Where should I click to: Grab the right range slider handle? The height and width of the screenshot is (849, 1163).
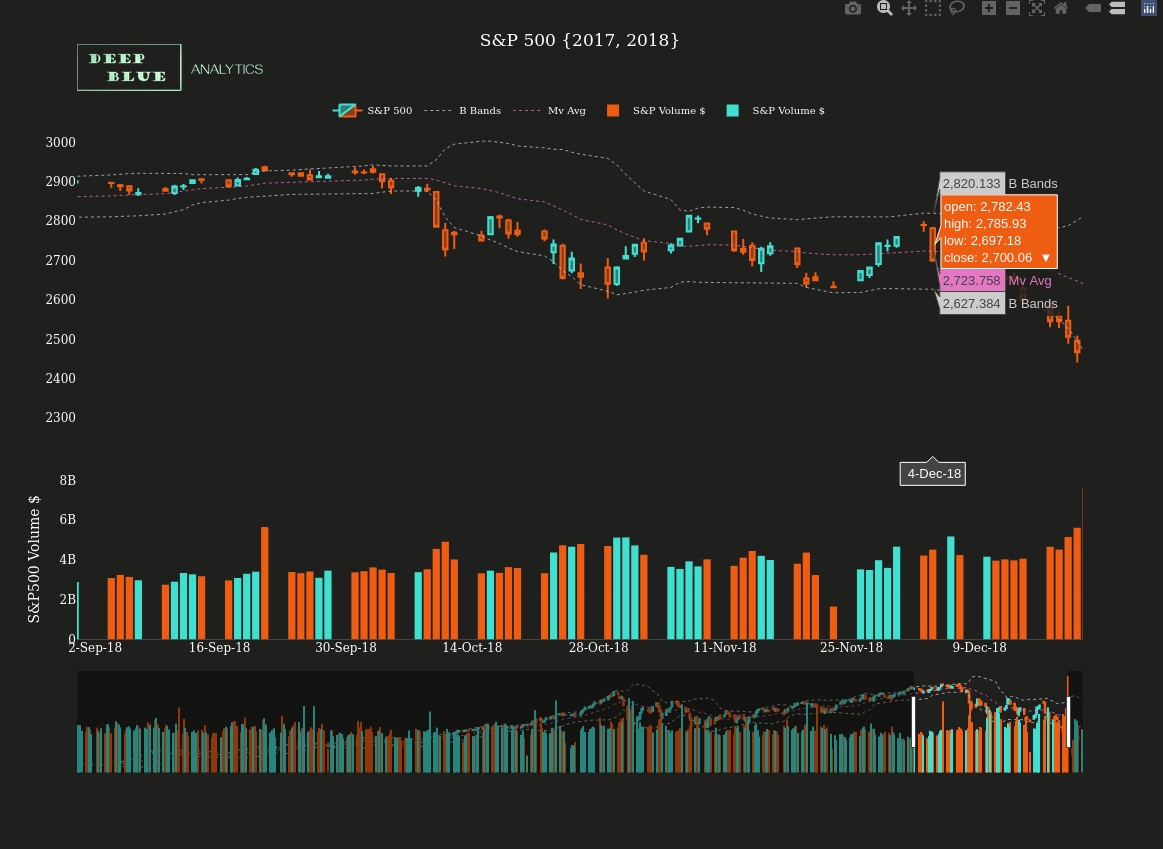[x=1068, y=721]
